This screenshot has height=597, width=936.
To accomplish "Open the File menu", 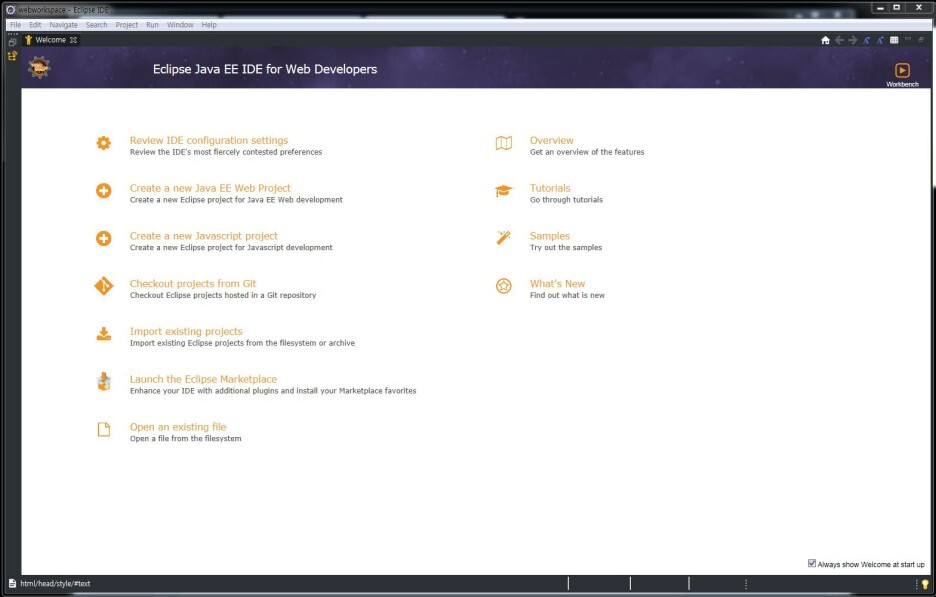I will [x=16, y=25].
